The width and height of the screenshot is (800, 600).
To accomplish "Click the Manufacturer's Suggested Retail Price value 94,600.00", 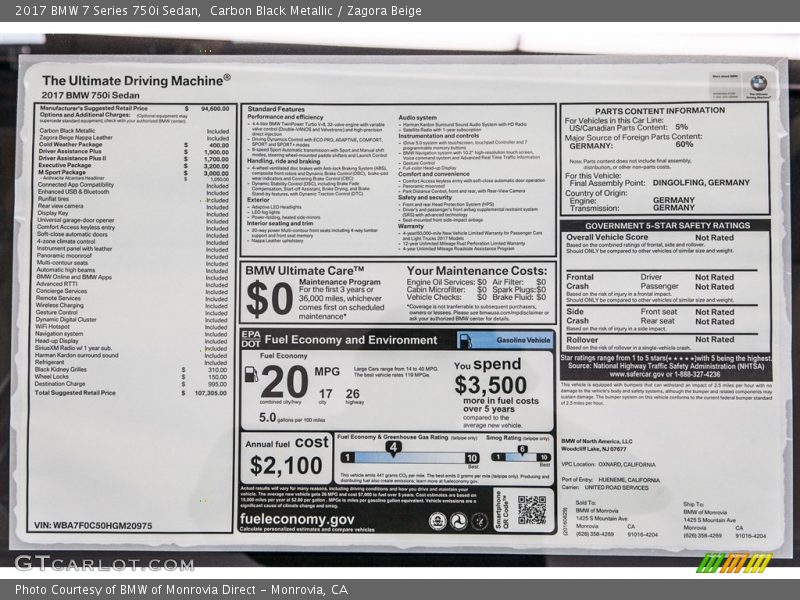I will 215,109.
